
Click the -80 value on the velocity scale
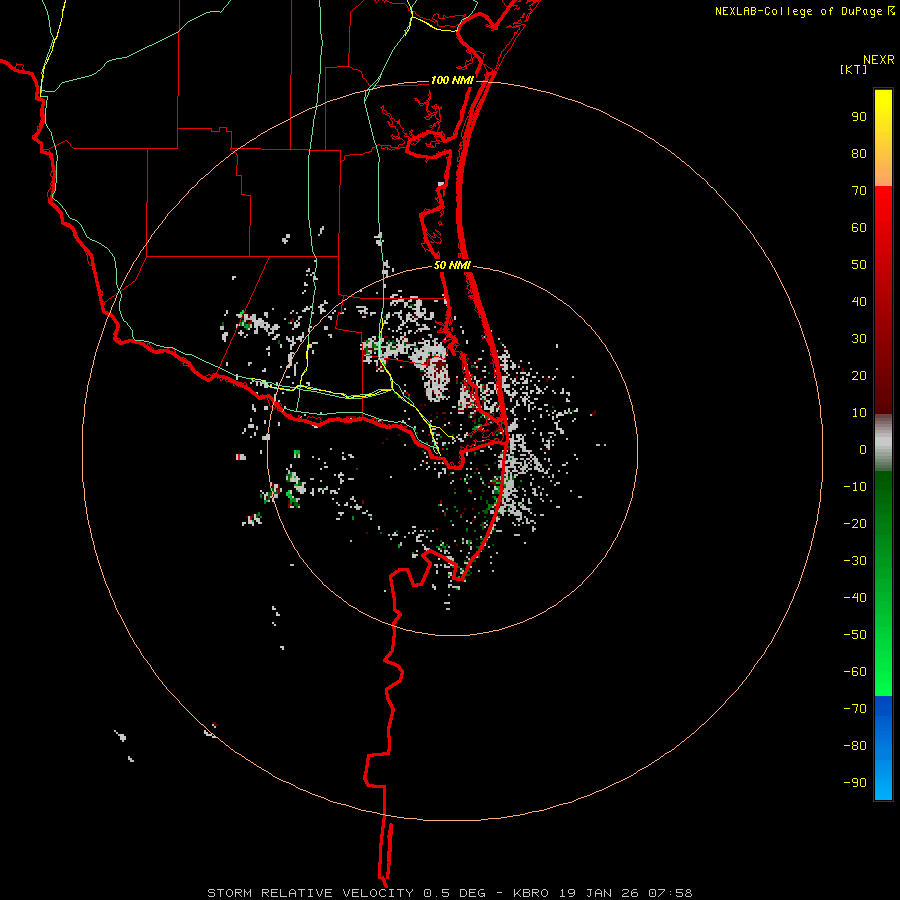coord(855,746)
